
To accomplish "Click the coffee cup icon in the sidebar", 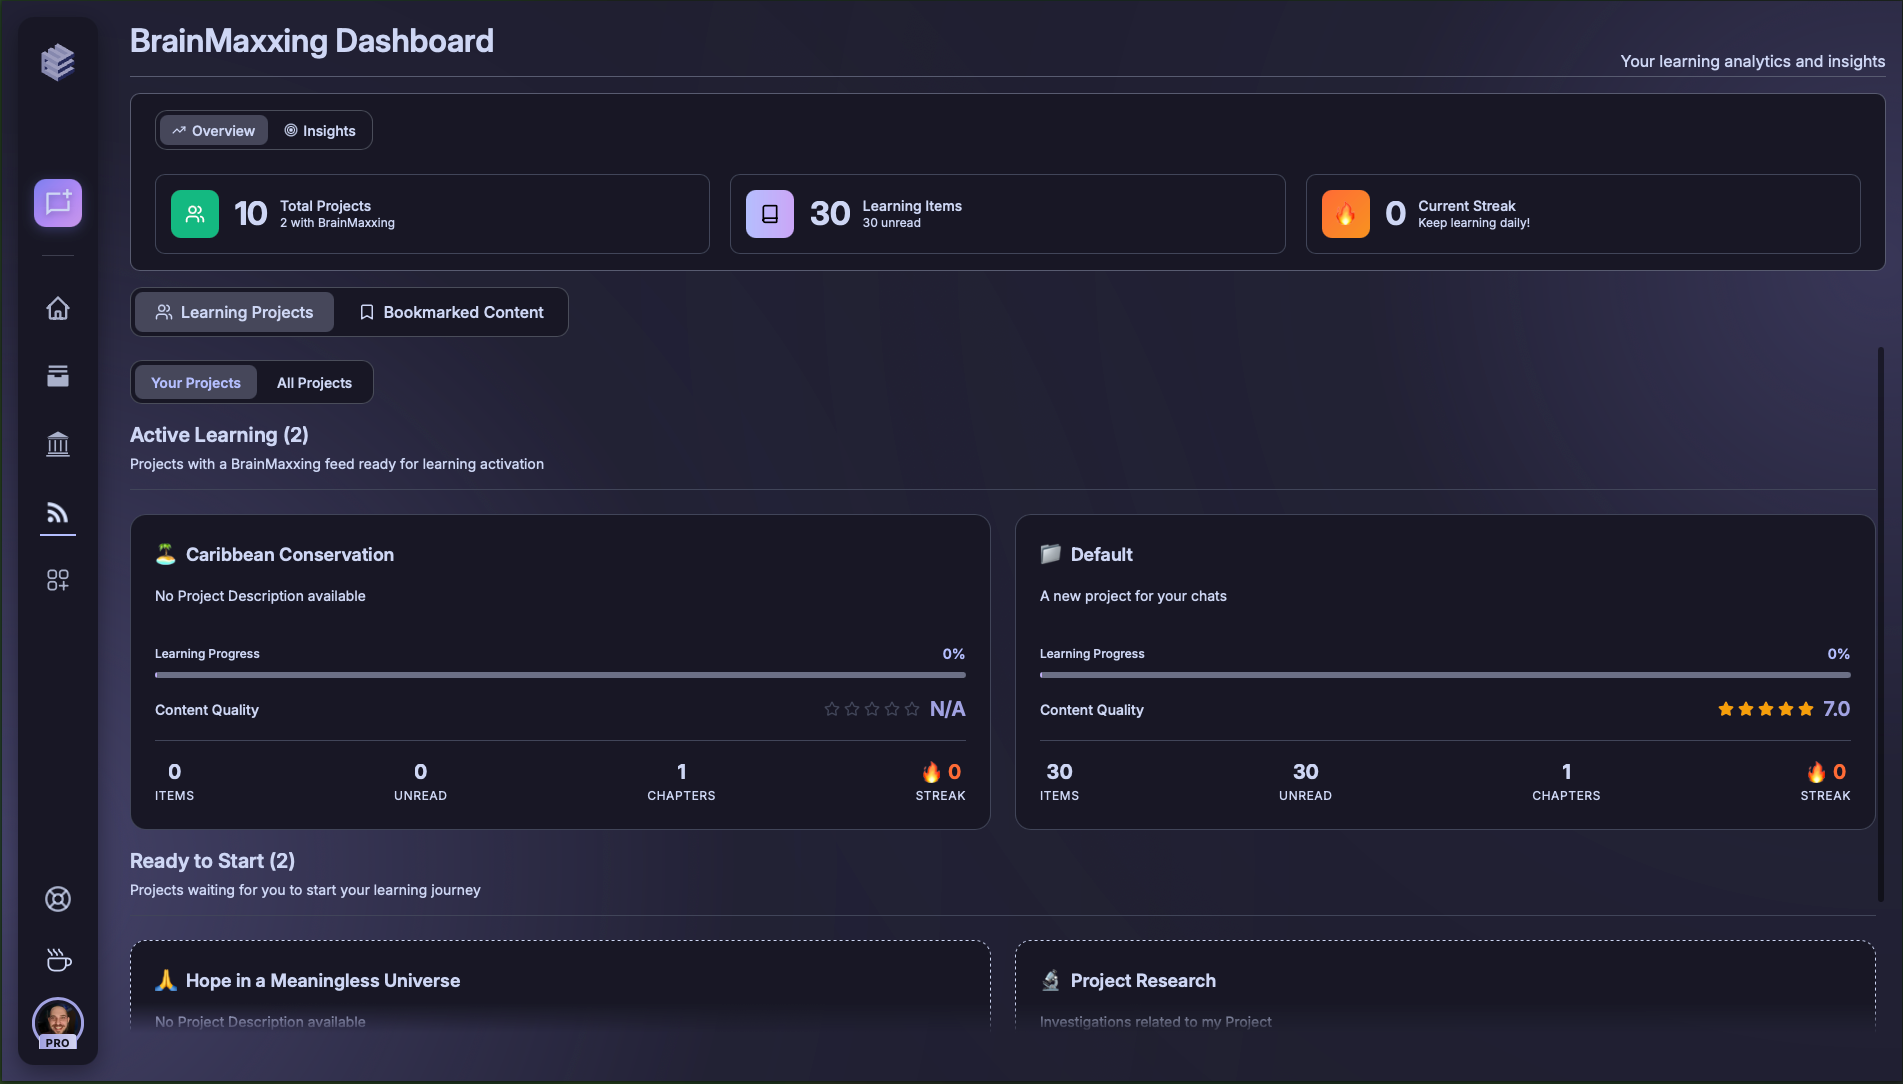I will click(x=57, y=960).
